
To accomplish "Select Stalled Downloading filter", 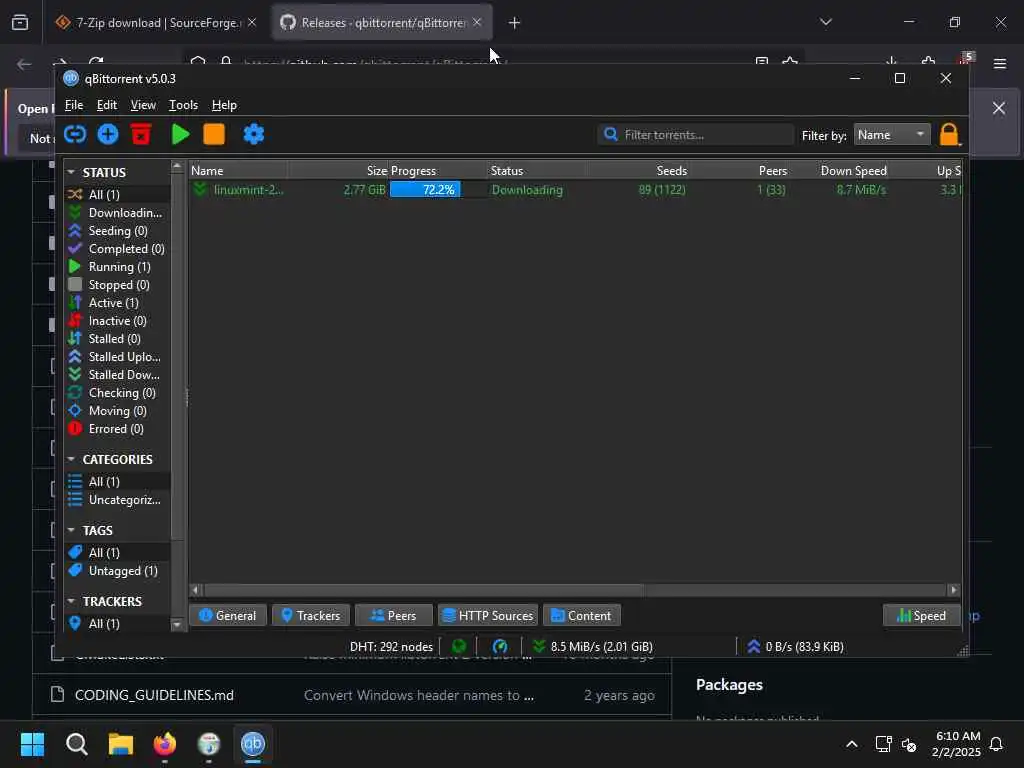I will [x=118, y=375].
